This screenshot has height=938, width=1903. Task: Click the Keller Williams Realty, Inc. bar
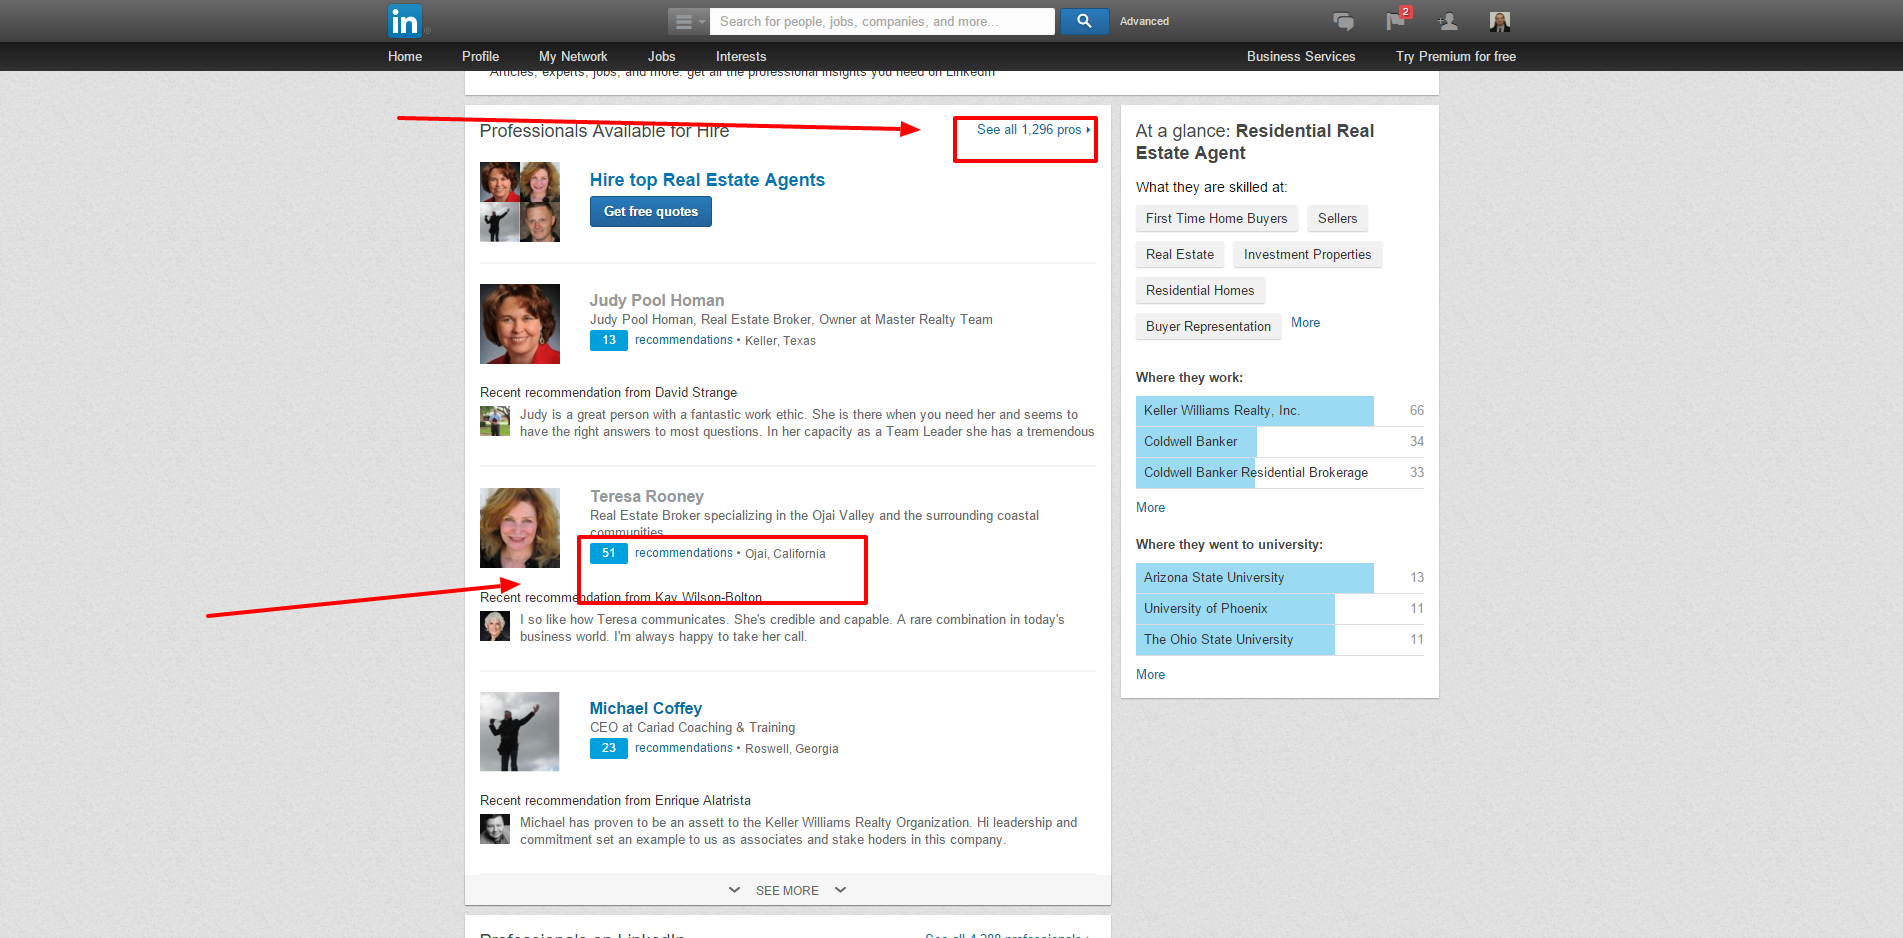(1254, 410)
